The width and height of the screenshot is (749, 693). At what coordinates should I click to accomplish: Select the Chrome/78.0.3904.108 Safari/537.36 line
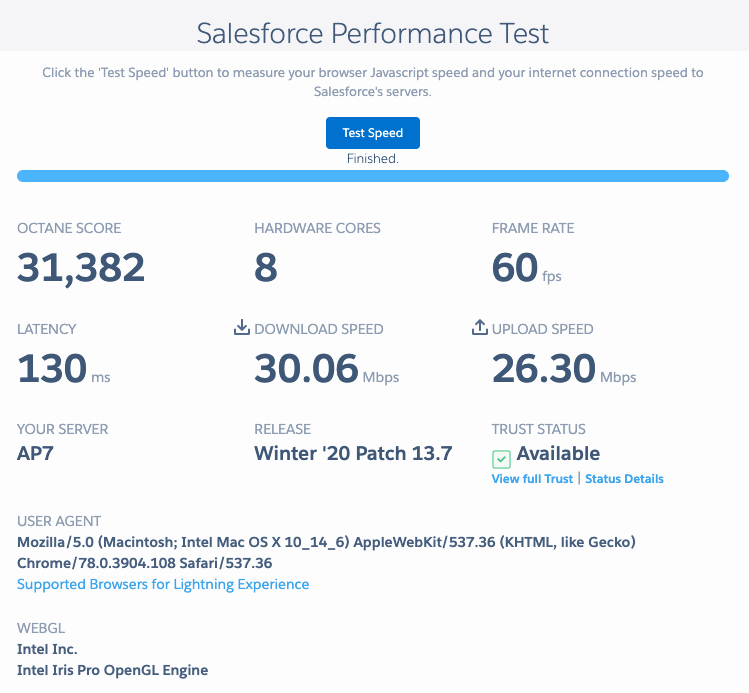144,563
